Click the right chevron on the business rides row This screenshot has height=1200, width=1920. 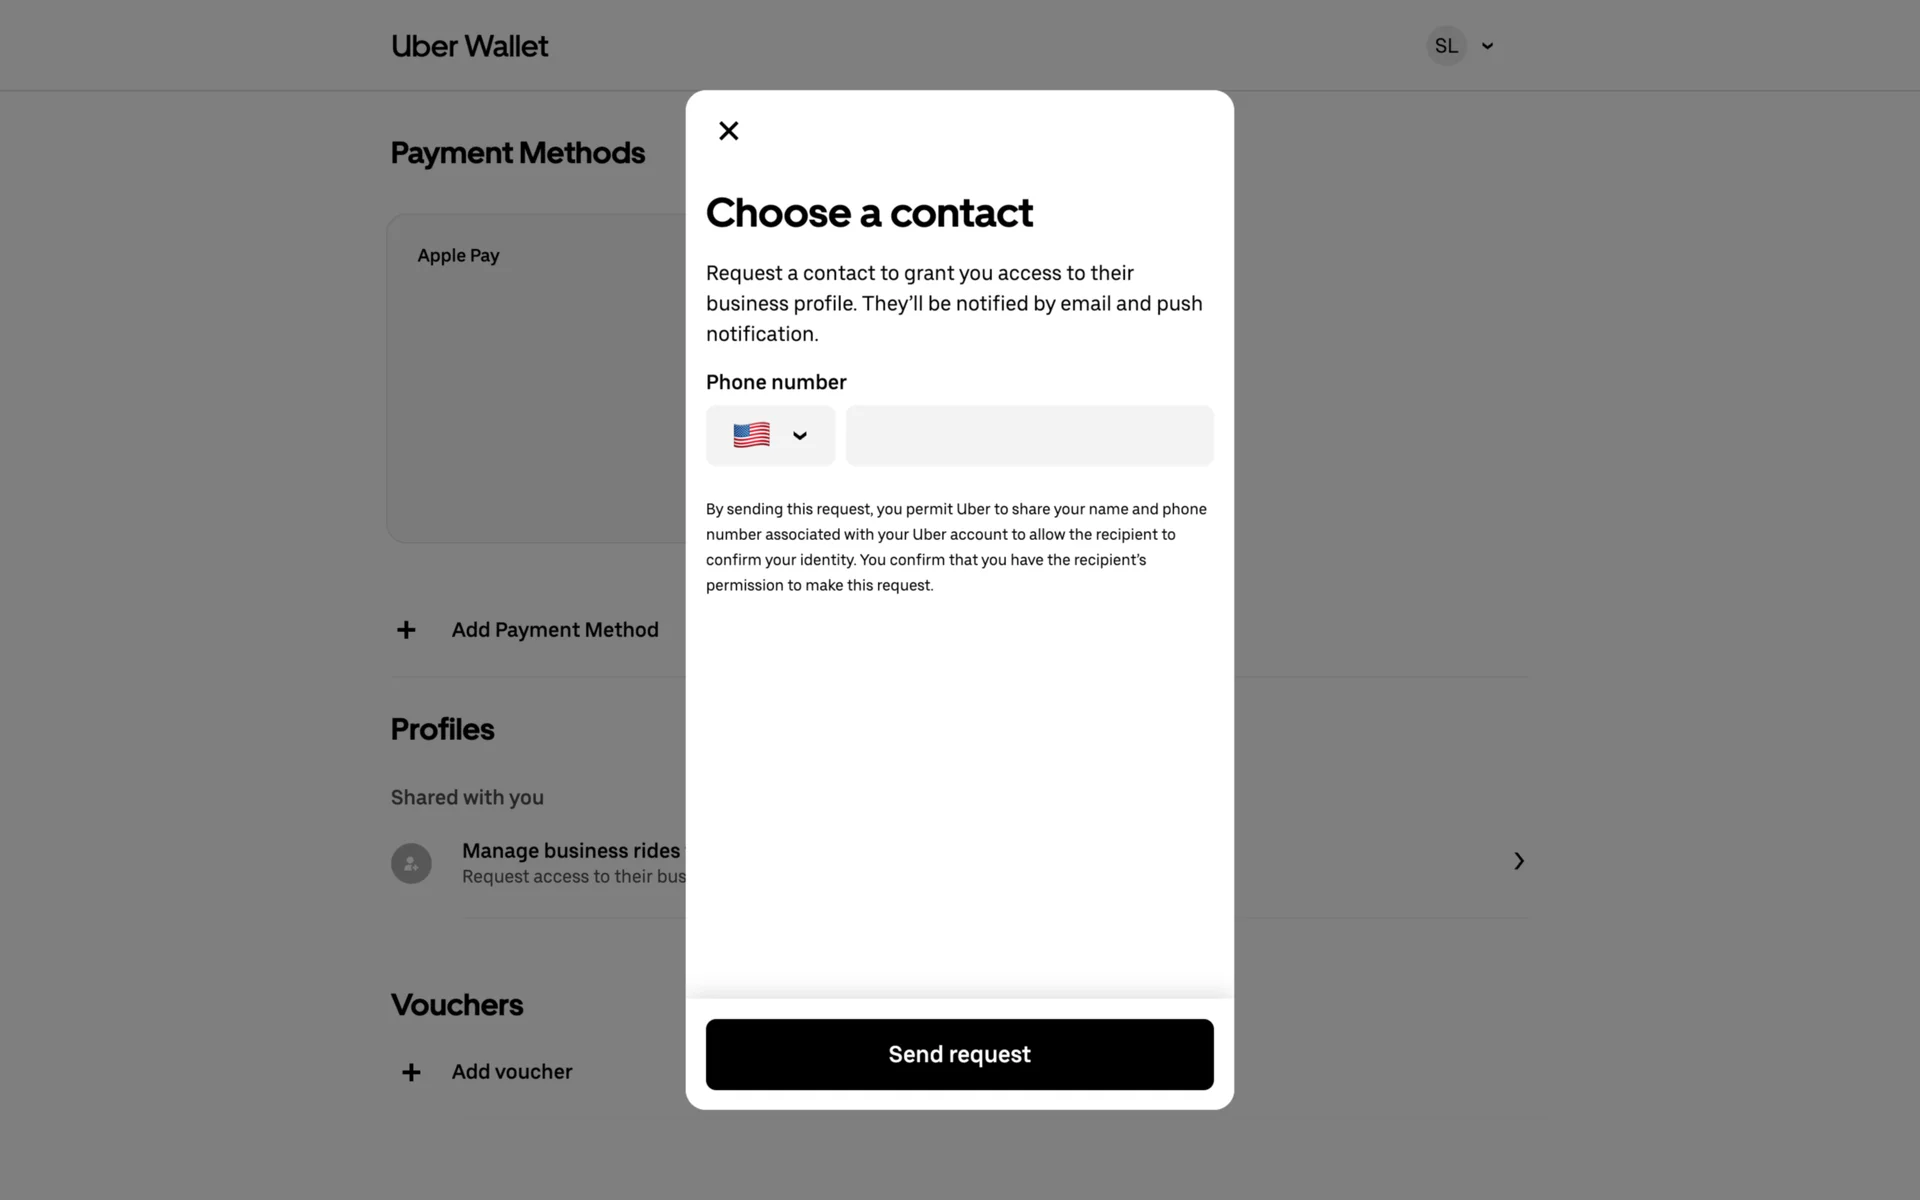pos(1518,861)
